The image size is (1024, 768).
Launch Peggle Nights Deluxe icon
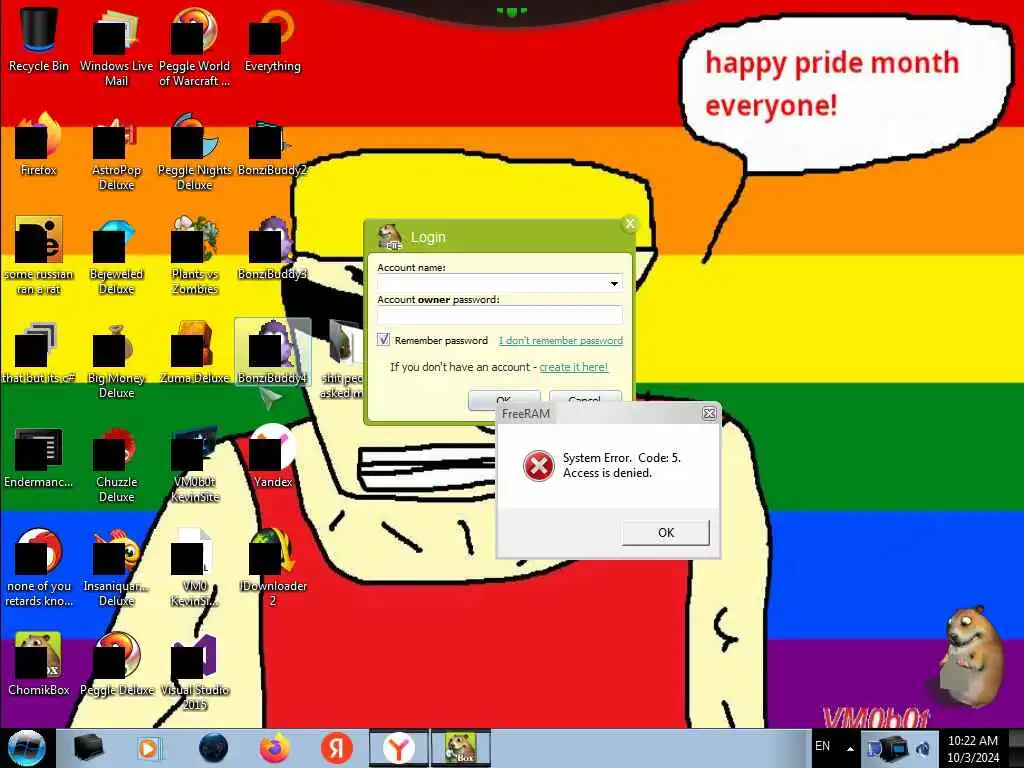click(195, 150)
